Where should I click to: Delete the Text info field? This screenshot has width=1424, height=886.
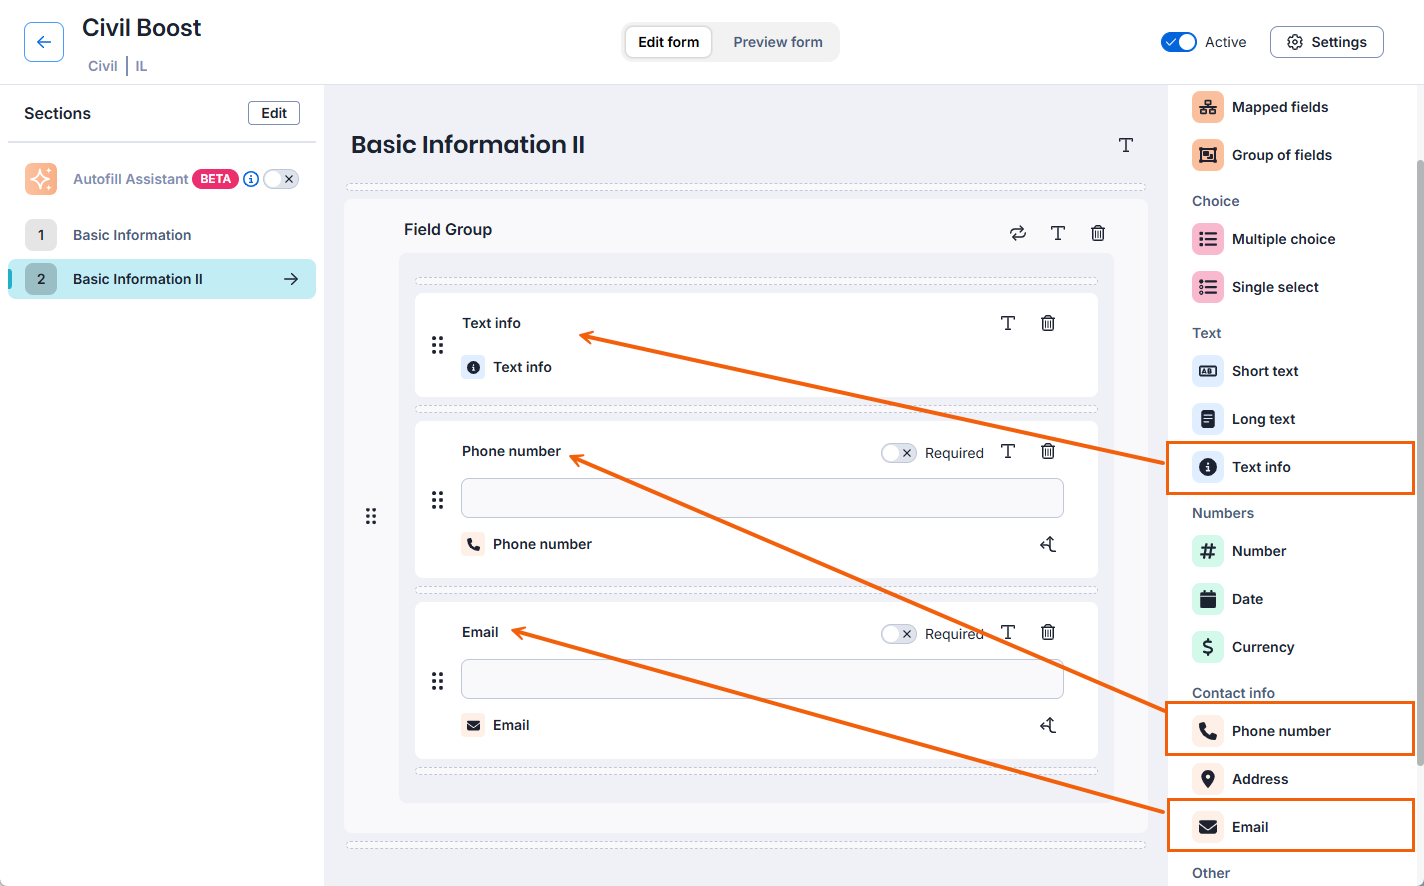tap(1048, 323)
